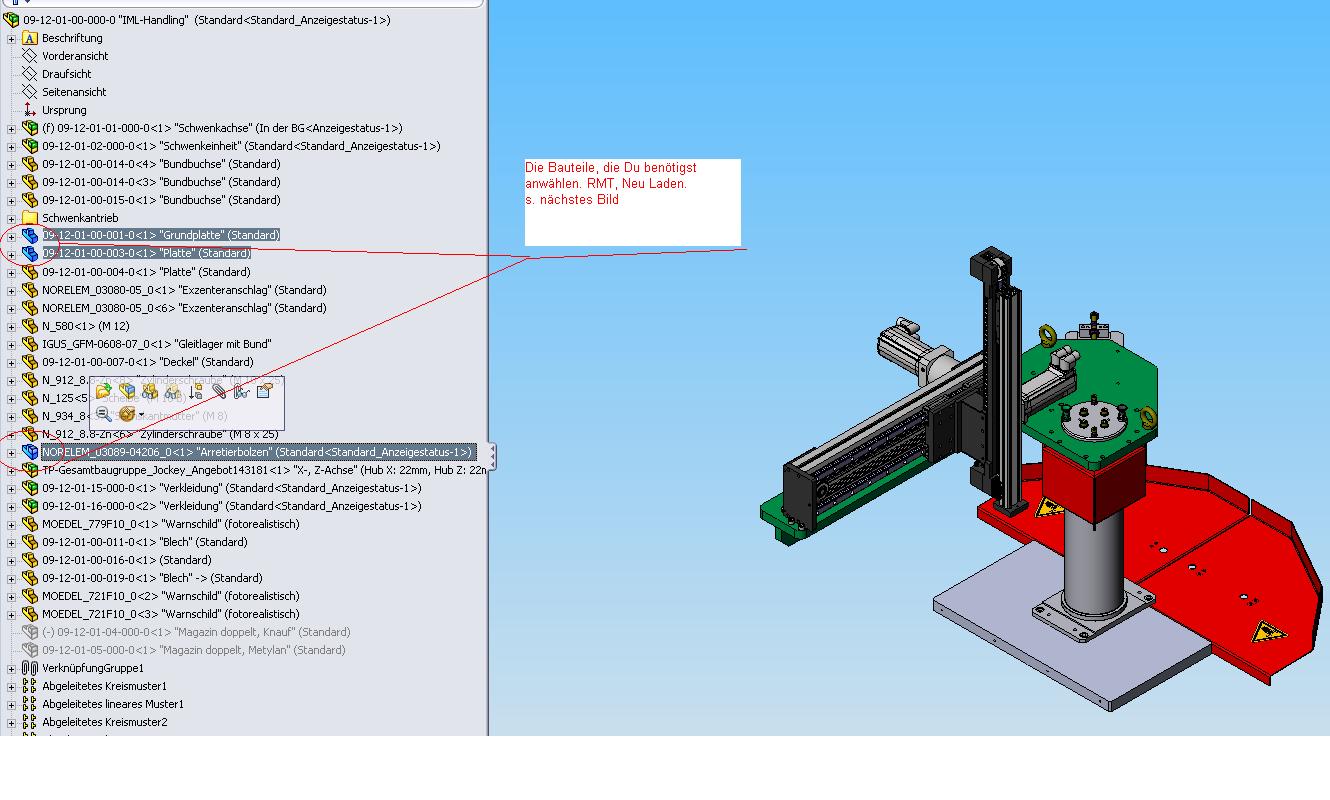The height and width of the screenshot is (800, 1330).
Task: Click the Abgeleitetes lineares Muster1 pattern icon
Action: coord(30,704)
